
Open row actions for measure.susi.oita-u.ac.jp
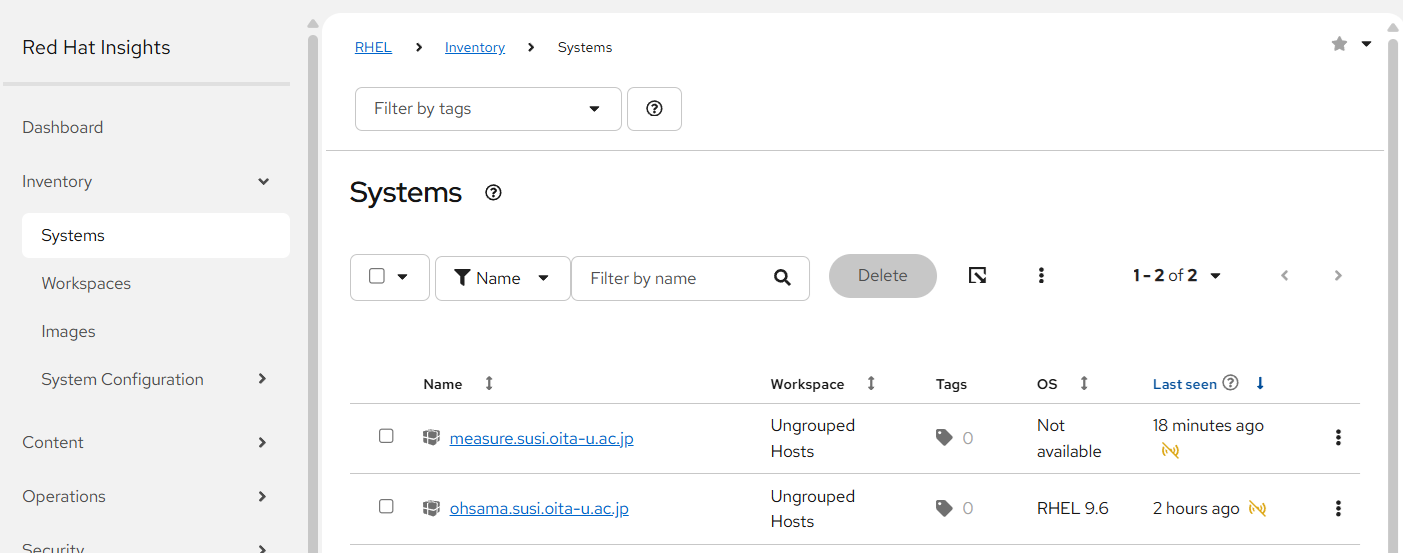click(1338, 437)
